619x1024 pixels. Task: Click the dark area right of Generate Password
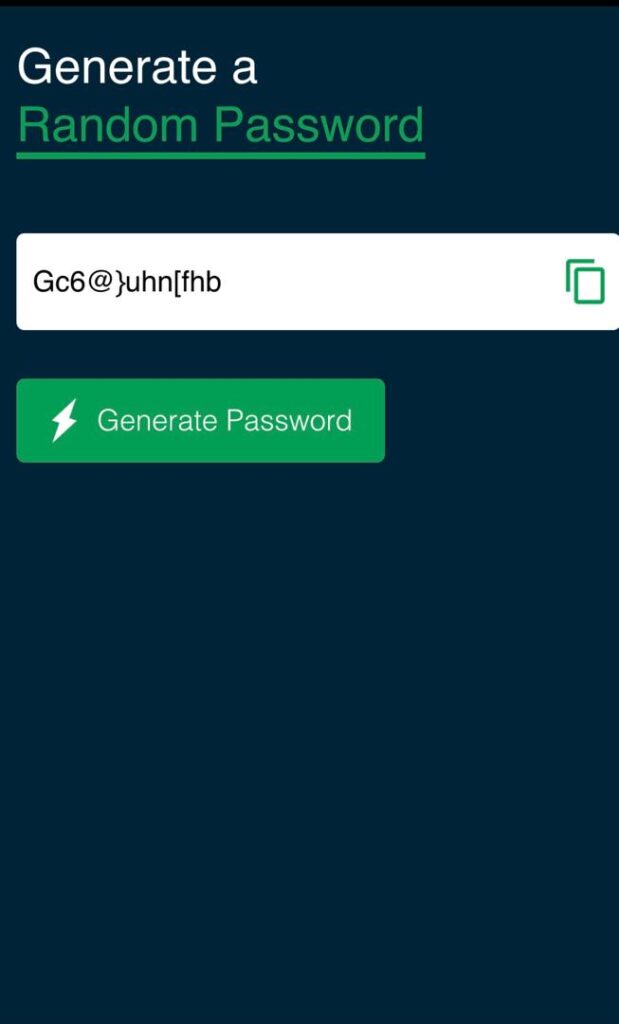503,421
